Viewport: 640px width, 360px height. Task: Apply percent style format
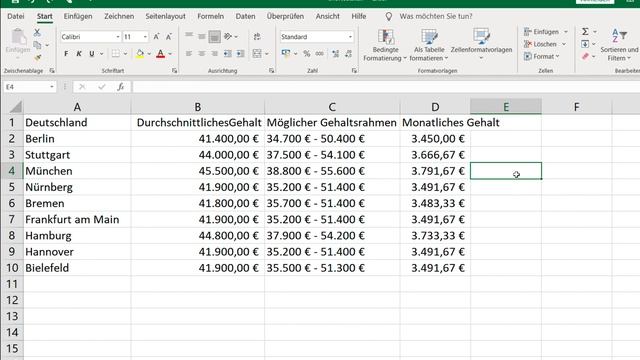pos(307,53)
